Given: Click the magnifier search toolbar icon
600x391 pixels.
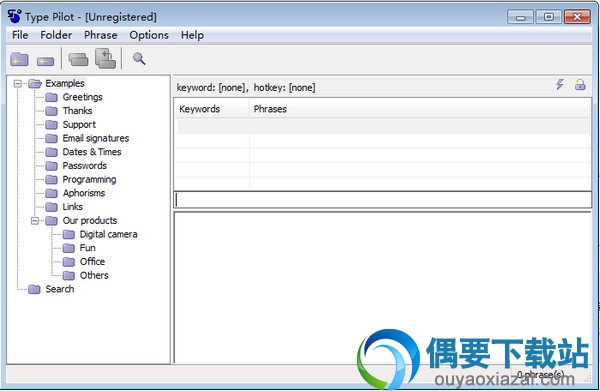Looking at the screenshot, I should 139,59.
